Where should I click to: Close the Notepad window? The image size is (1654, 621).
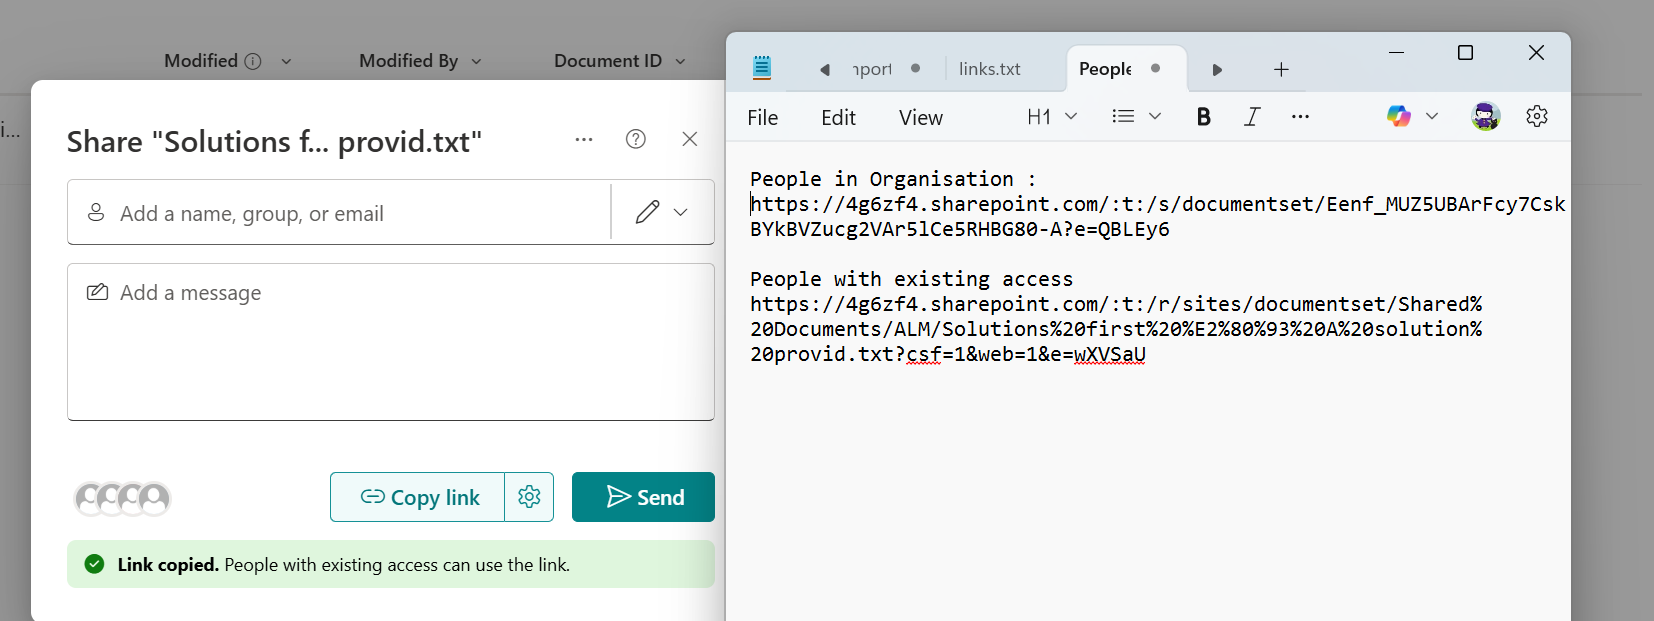click(1536, 52)
